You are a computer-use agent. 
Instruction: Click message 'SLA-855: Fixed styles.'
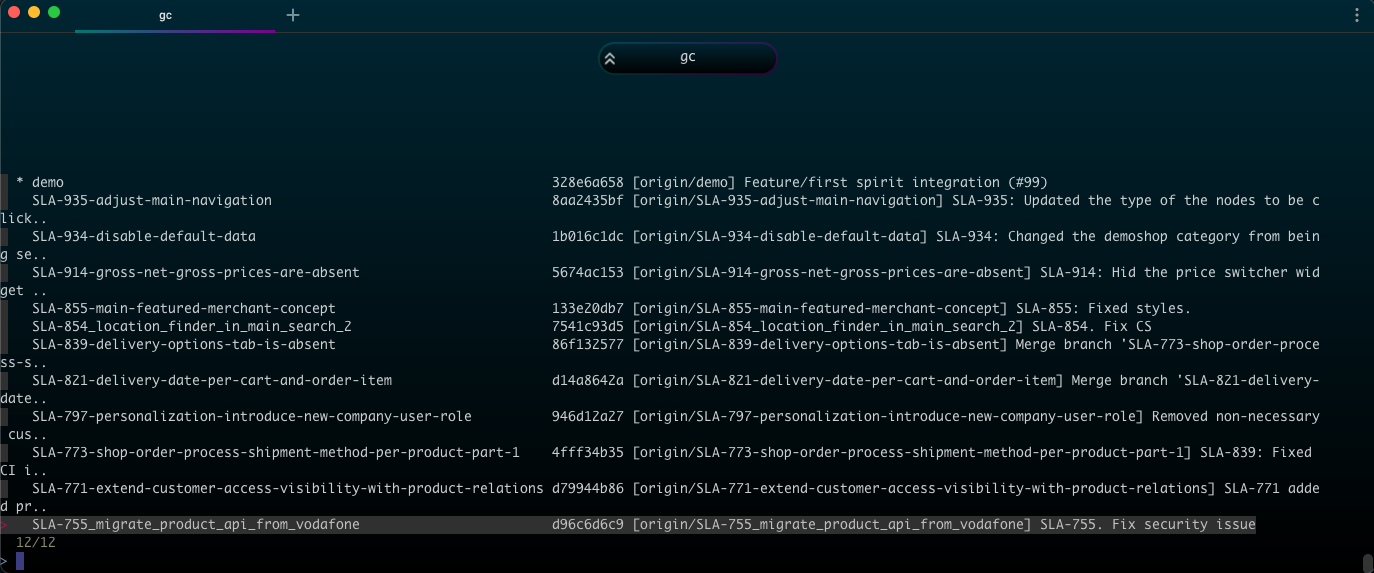1104,309
